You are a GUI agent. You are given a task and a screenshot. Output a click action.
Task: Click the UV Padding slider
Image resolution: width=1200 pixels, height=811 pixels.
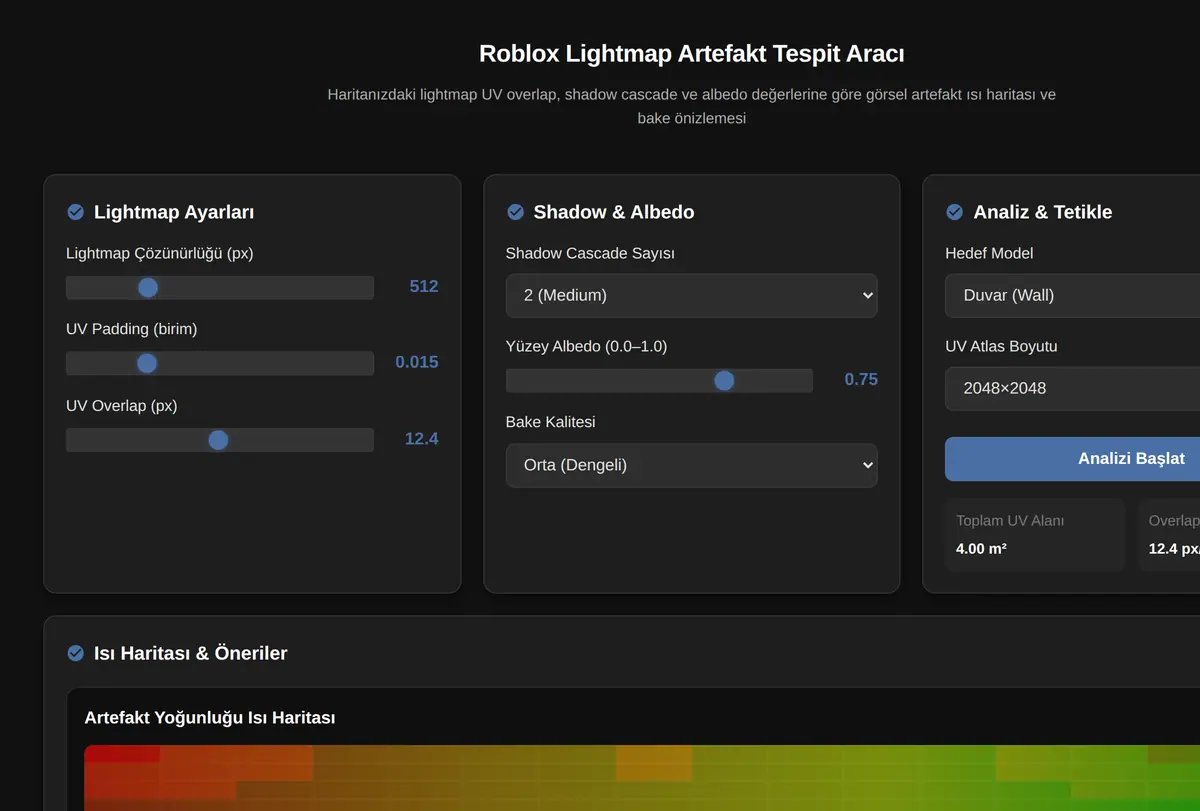(220, 363)
